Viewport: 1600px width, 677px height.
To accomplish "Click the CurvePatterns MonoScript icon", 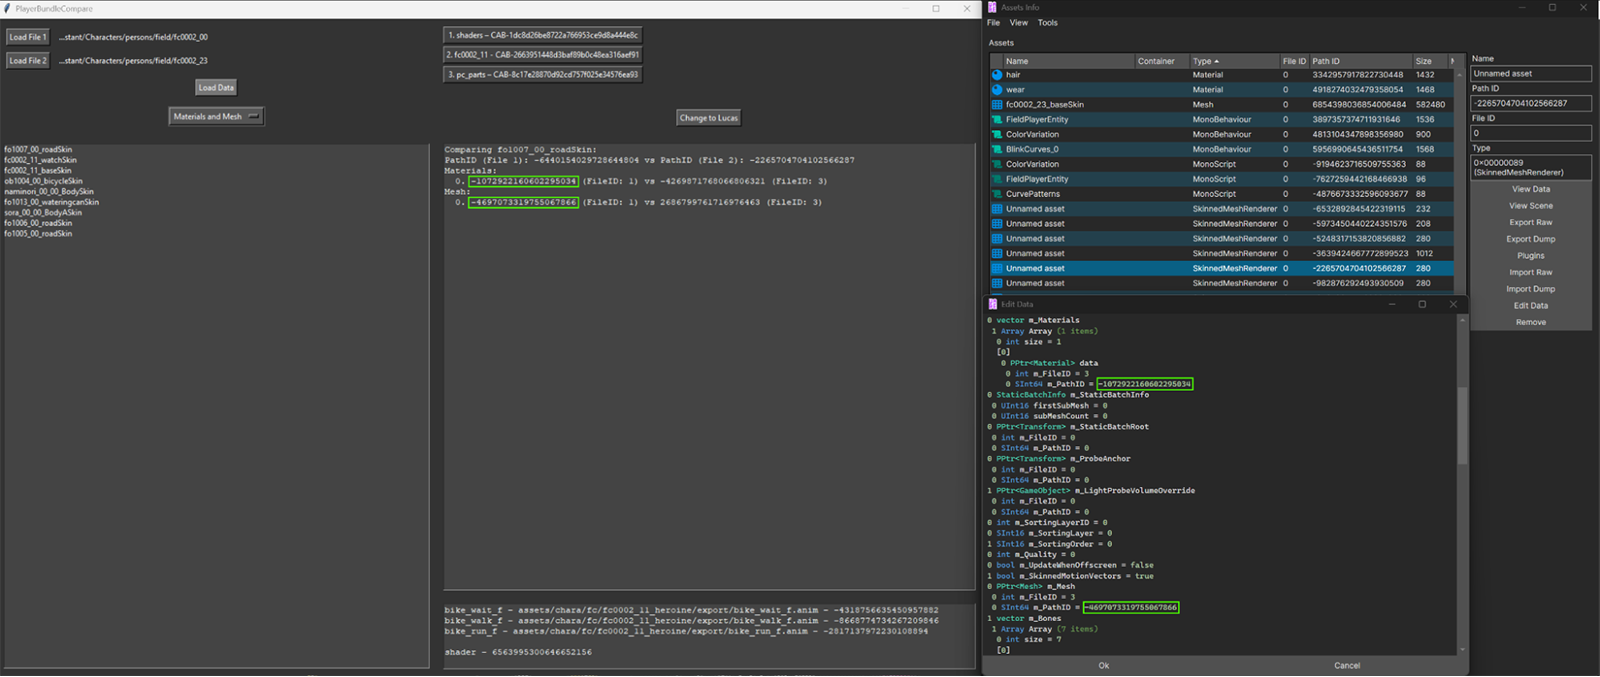I will (997, 194).
